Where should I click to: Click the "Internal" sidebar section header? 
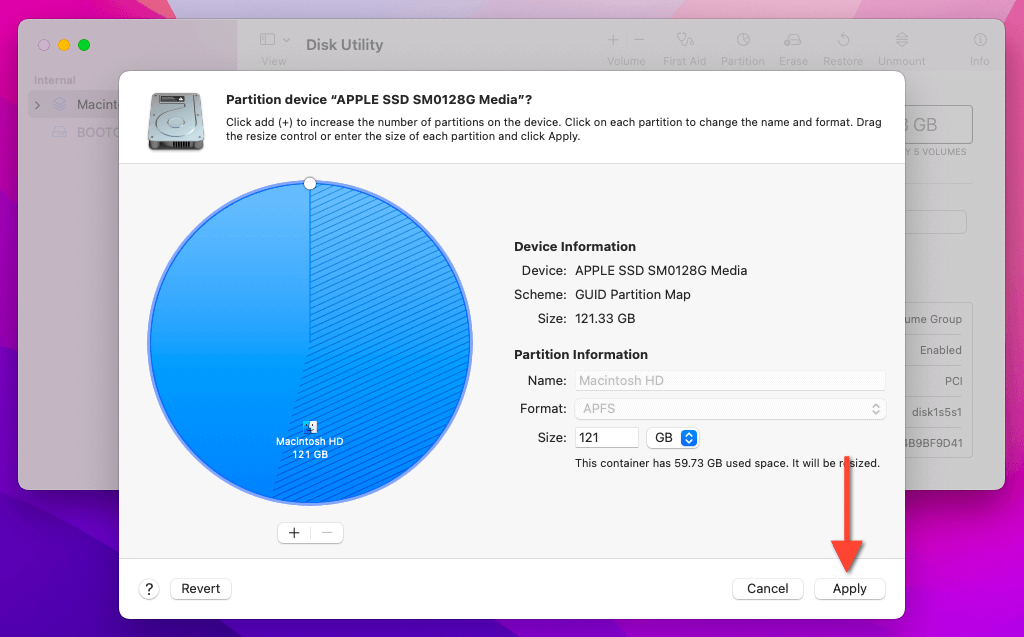tap(55, 80)
